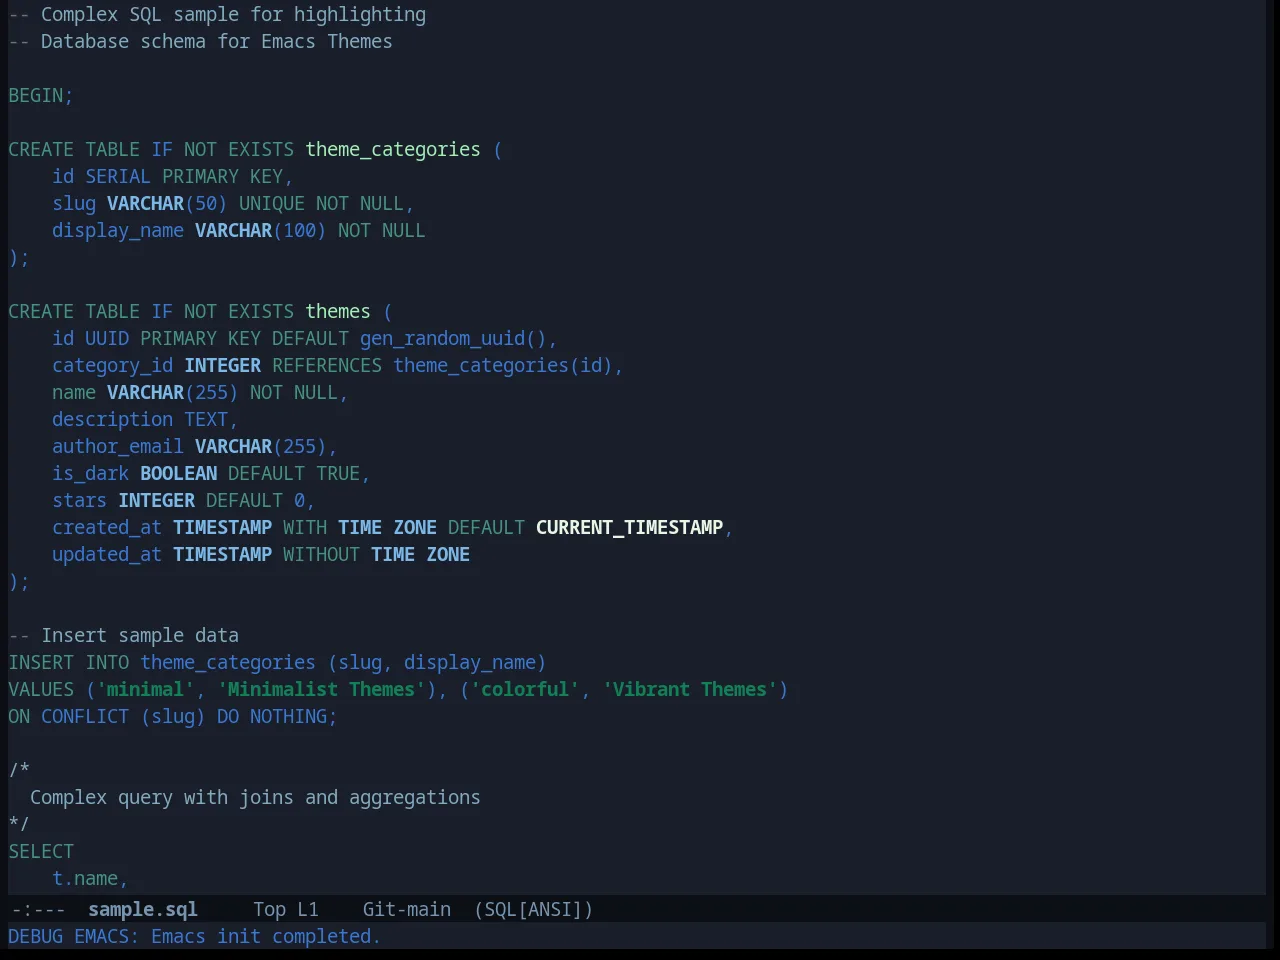The width and height of the screenshot is (1280, 960).
Task: Click the gen_random_uuid() function call
Action: [453, 338]
